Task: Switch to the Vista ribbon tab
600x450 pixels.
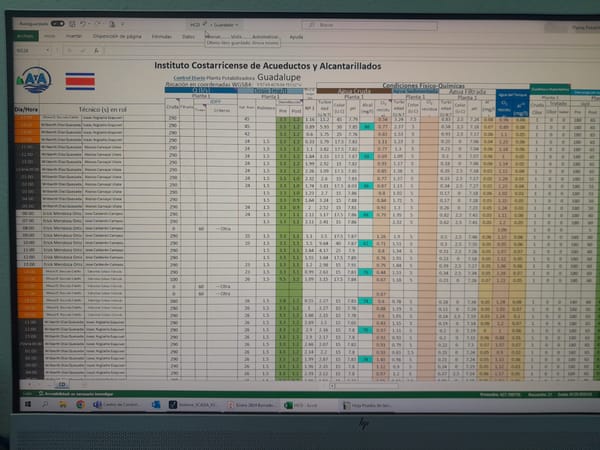Action: pos(236,37)
